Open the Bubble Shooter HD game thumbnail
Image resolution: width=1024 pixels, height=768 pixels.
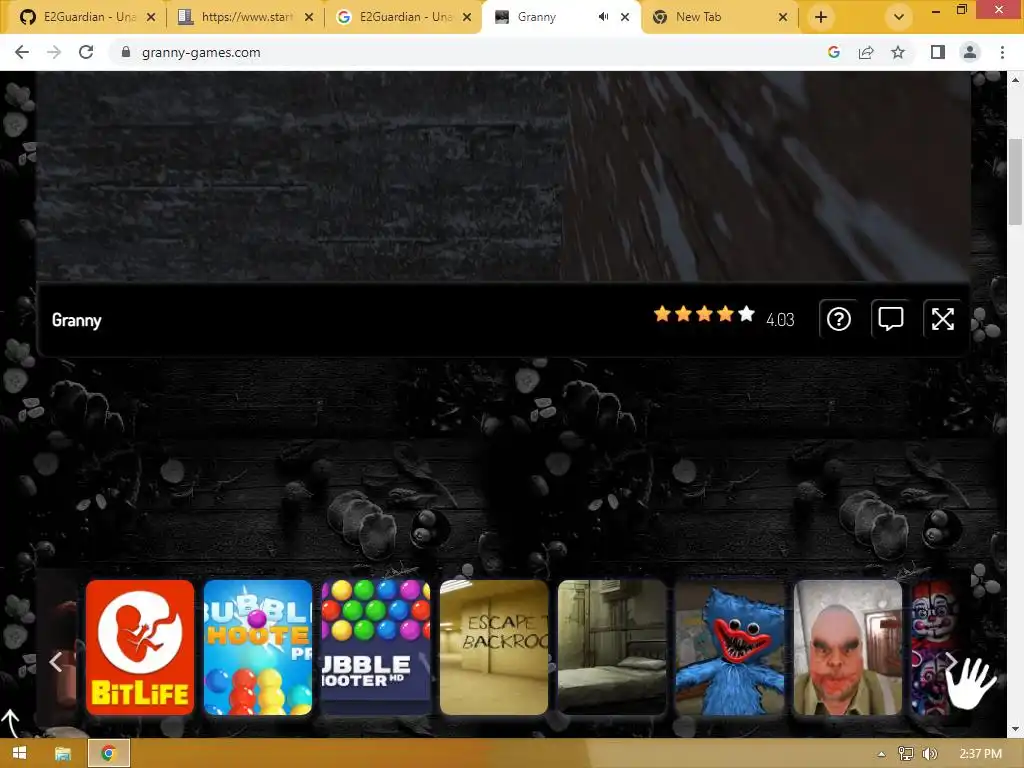point(376,647)
